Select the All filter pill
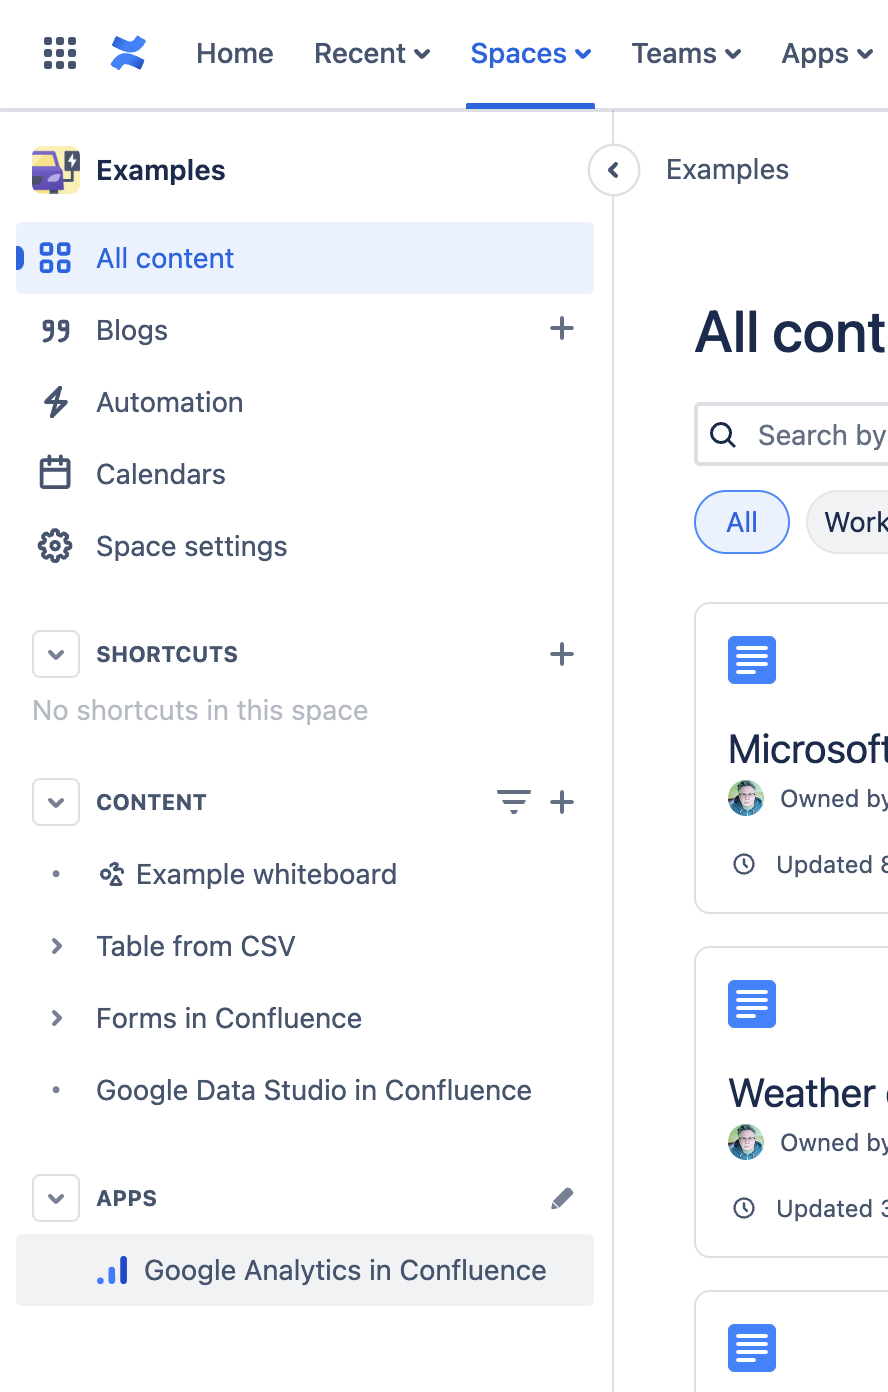888x1392 pixels. [742, 522]
